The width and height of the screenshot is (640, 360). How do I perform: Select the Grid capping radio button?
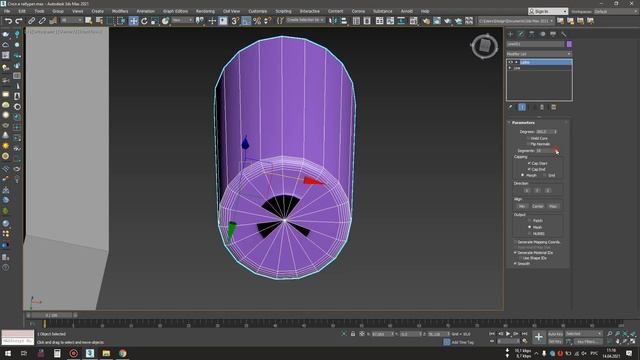[544, 176]
